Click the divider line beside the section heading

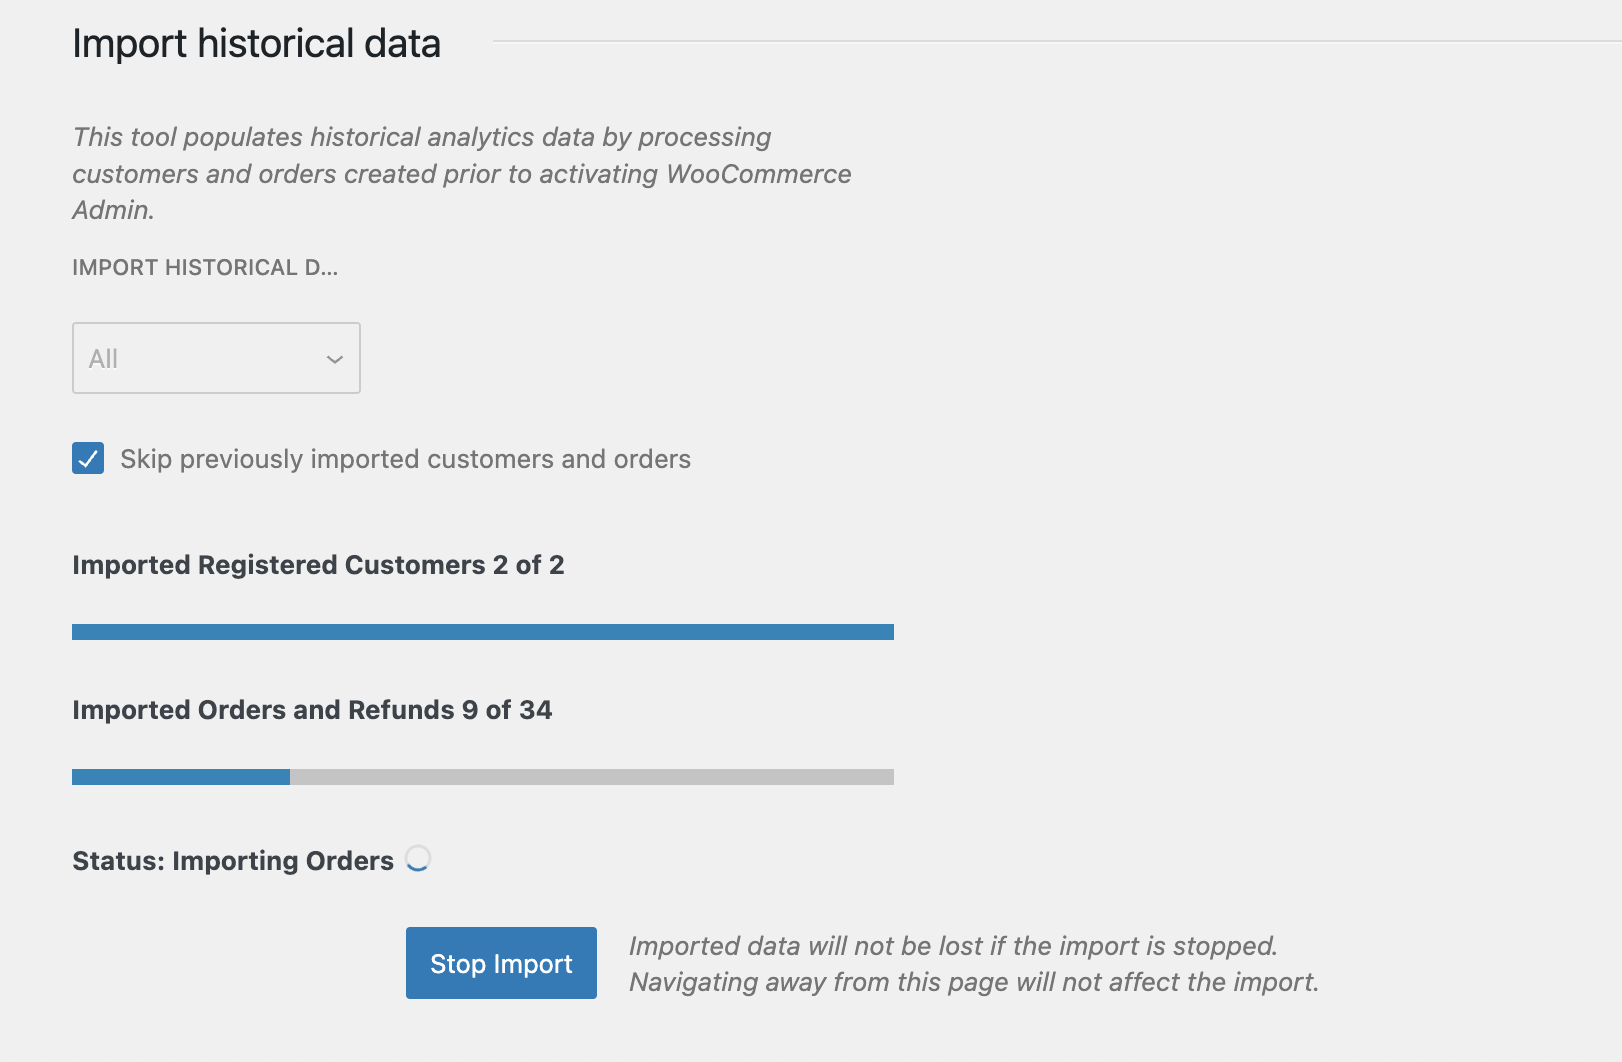1050,42
